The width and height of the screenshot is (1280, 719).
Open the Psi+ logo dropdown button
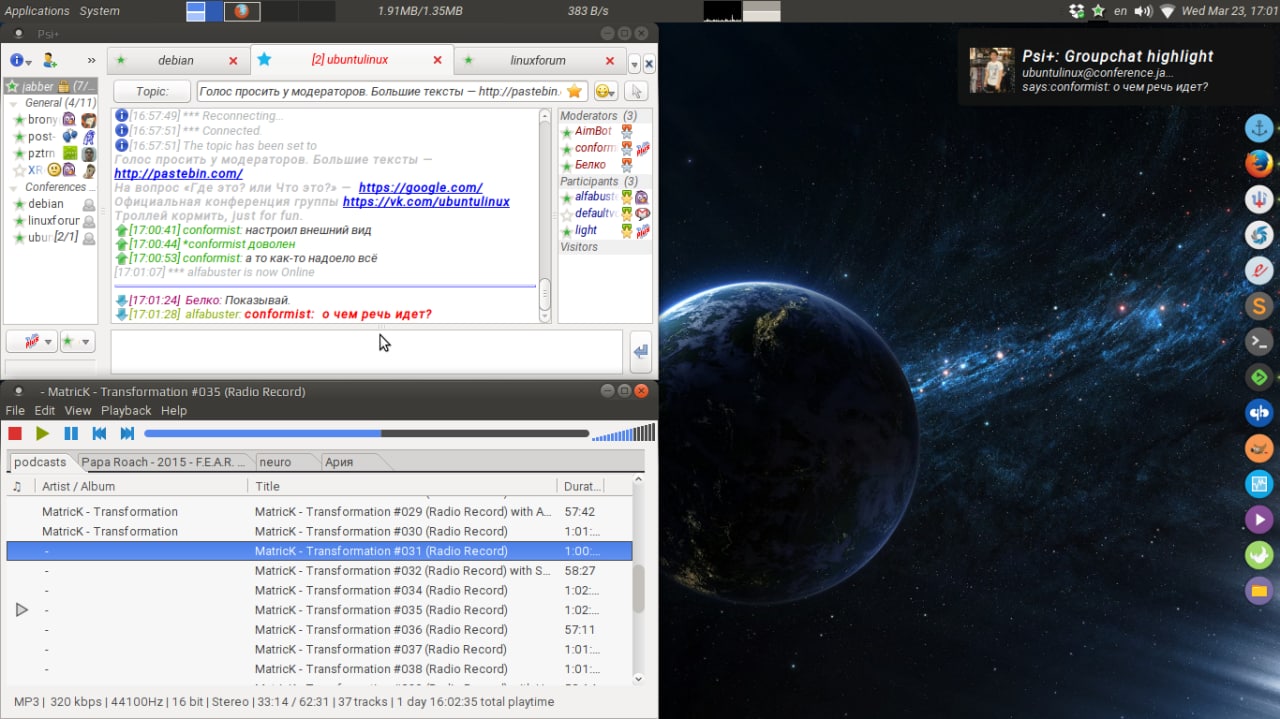(31, 342)
